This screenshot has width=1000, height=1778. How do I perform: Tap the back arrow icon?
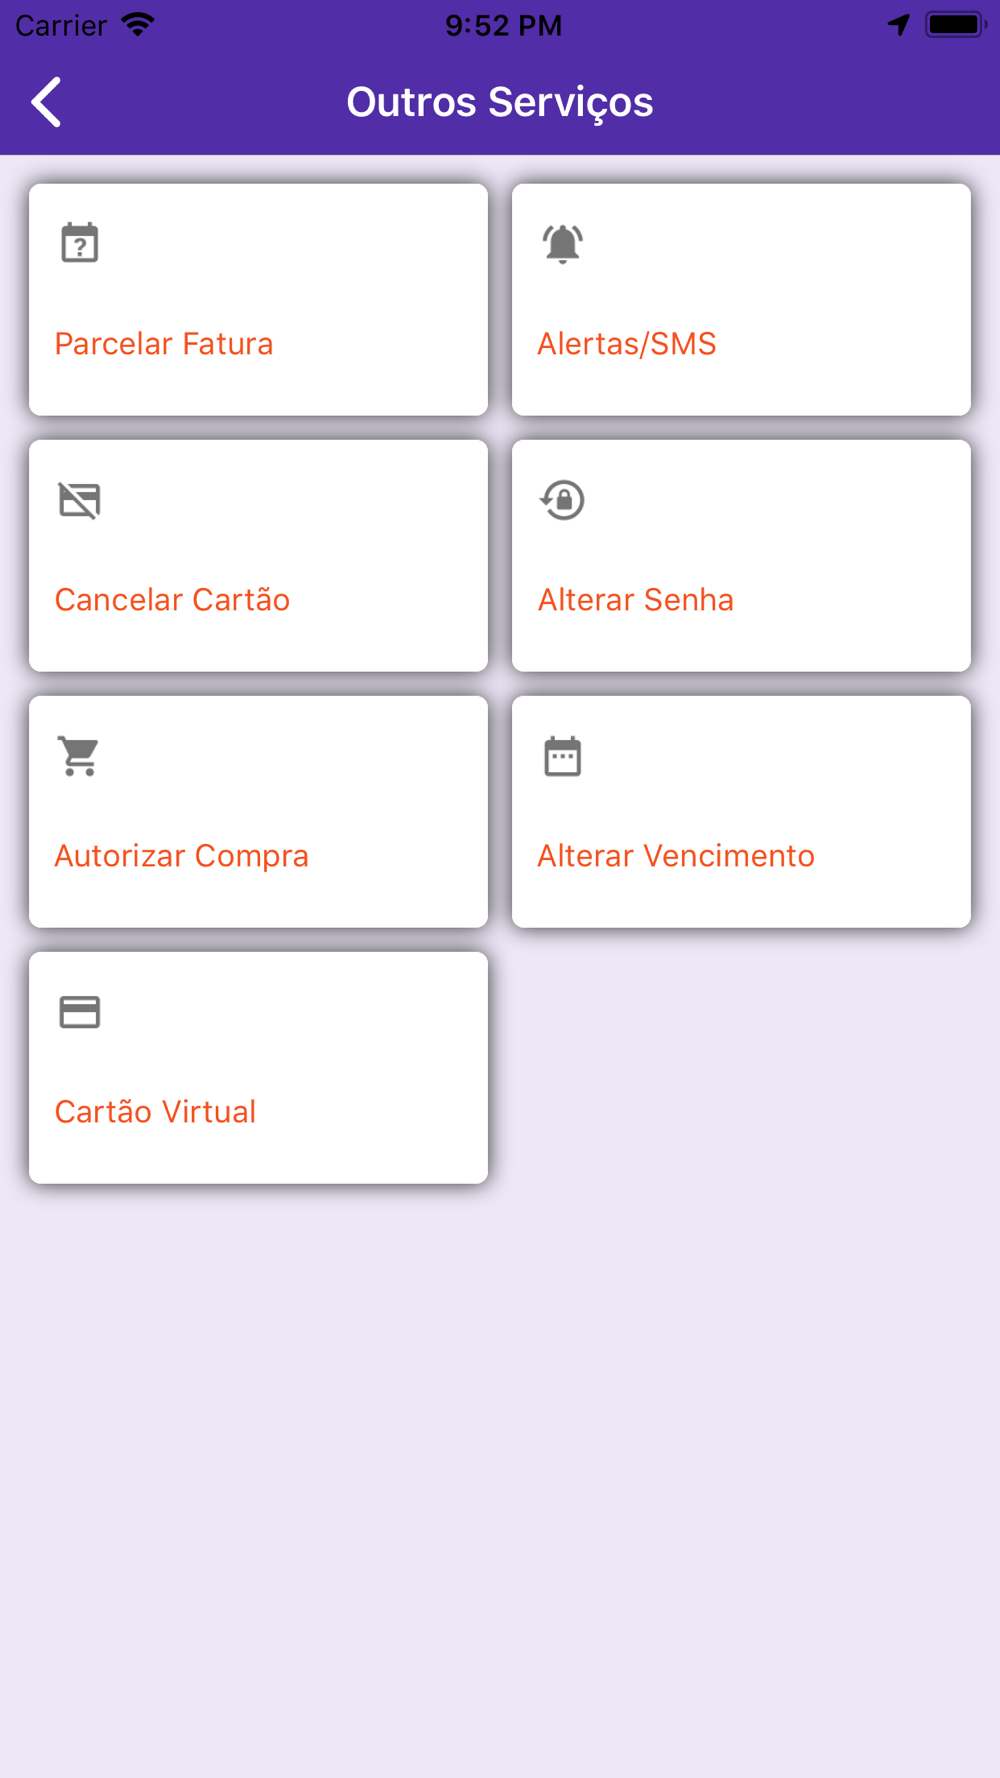pyautogui.click(x=46, y=102)
